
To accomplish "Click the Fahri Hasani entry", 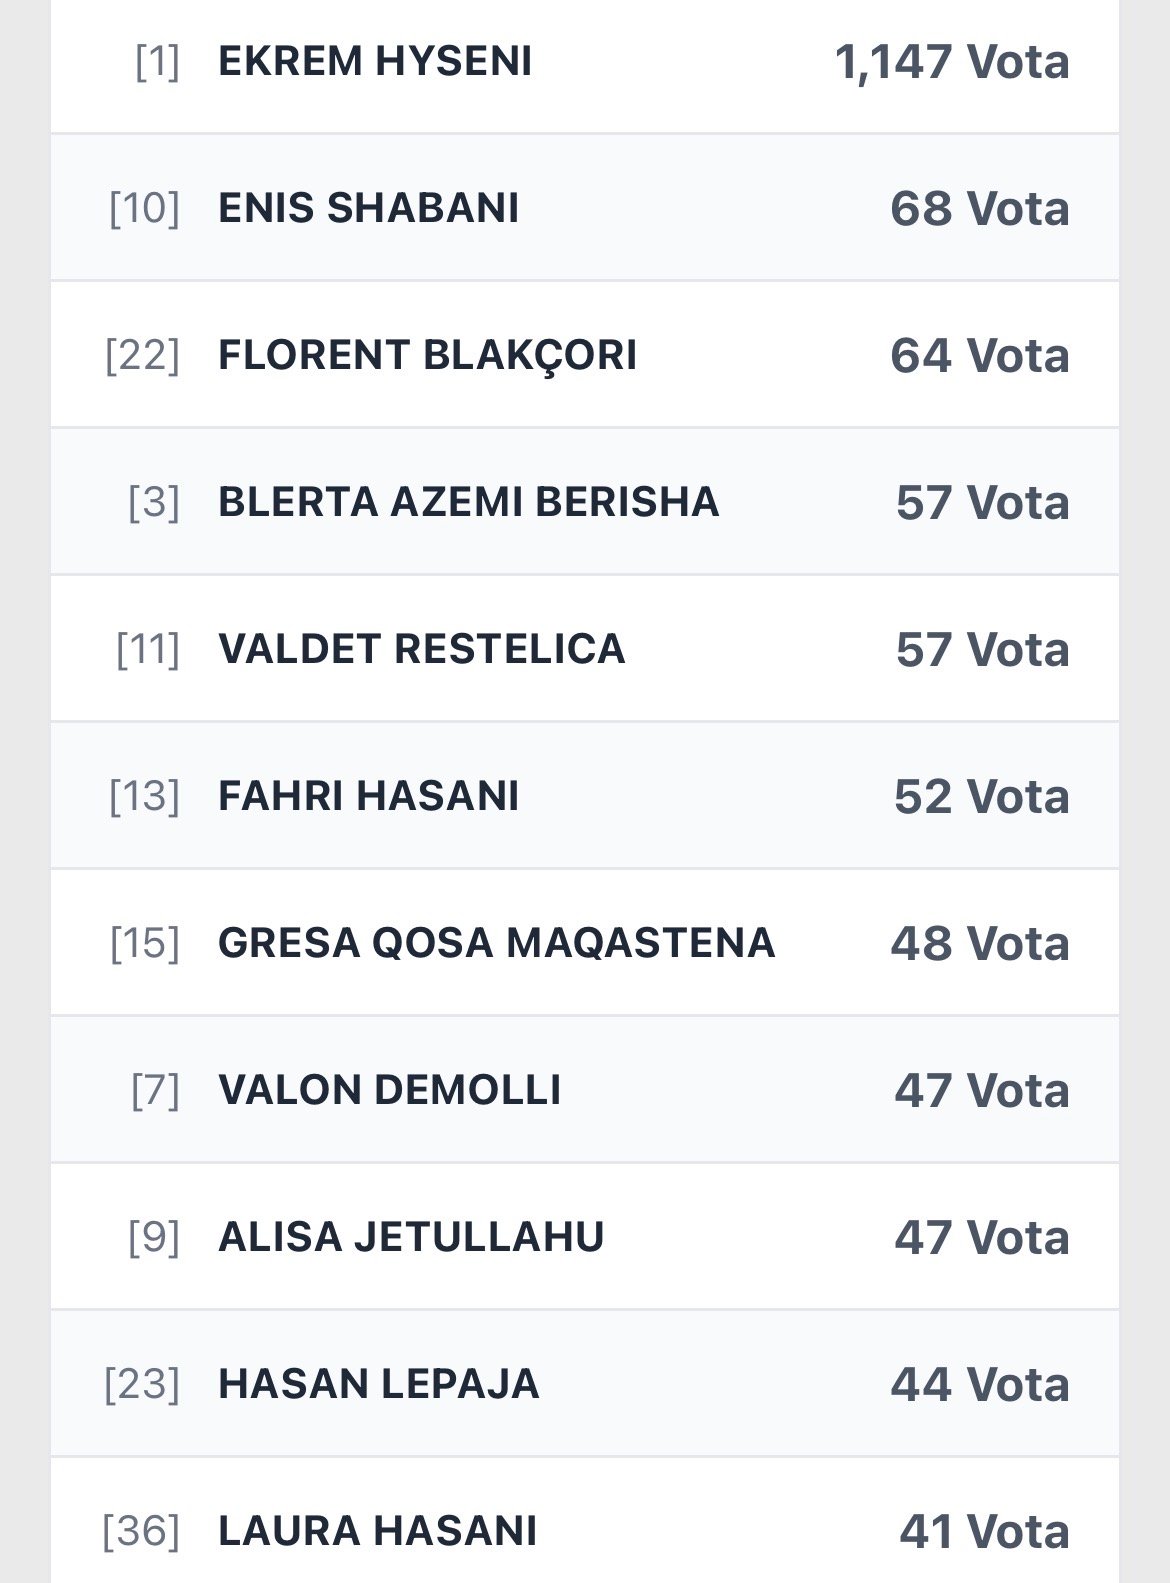I will click(368, 796).
